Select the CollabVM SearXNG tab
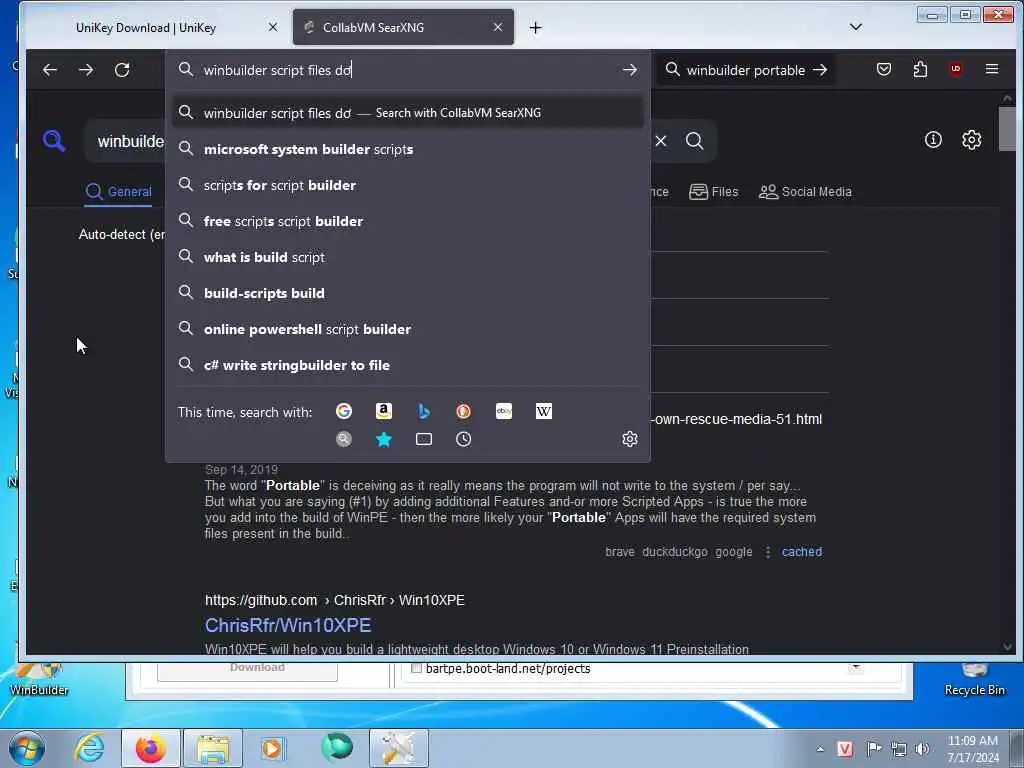This screenshot has height=768, width=1024. coord(403,27)
